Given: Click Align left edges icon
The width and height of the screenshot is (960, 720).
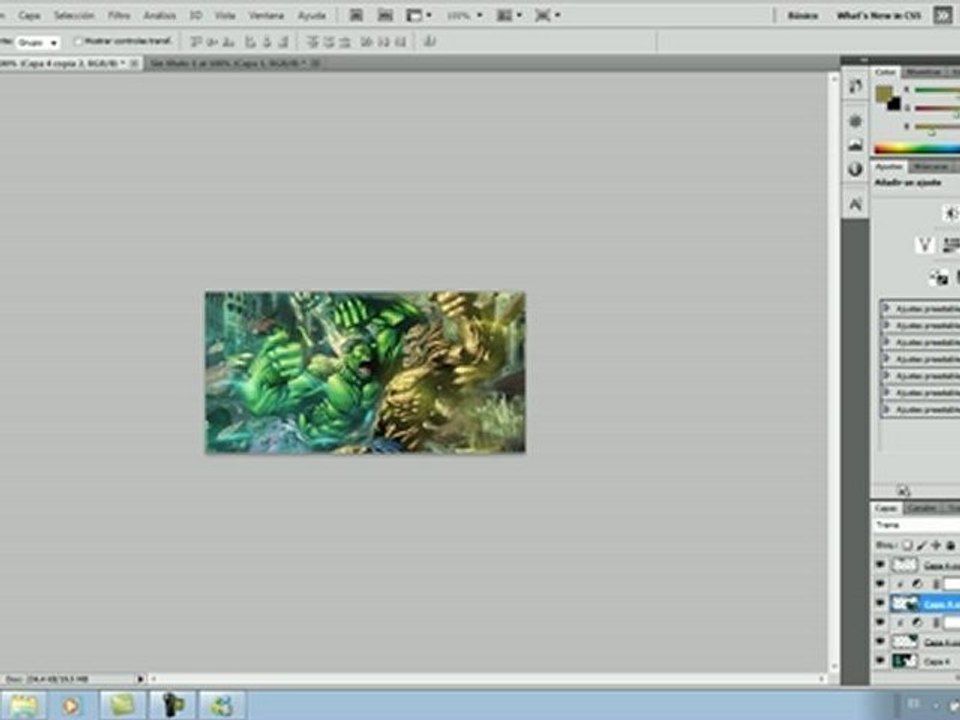Looking at the screenshot, I should point(250,42).
